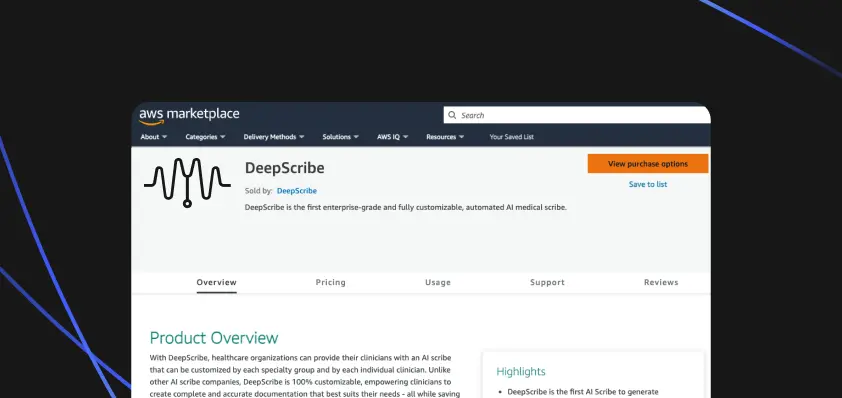842x398 pixels.
Task: Switch to the Usage tab
Action: [438, 283]
